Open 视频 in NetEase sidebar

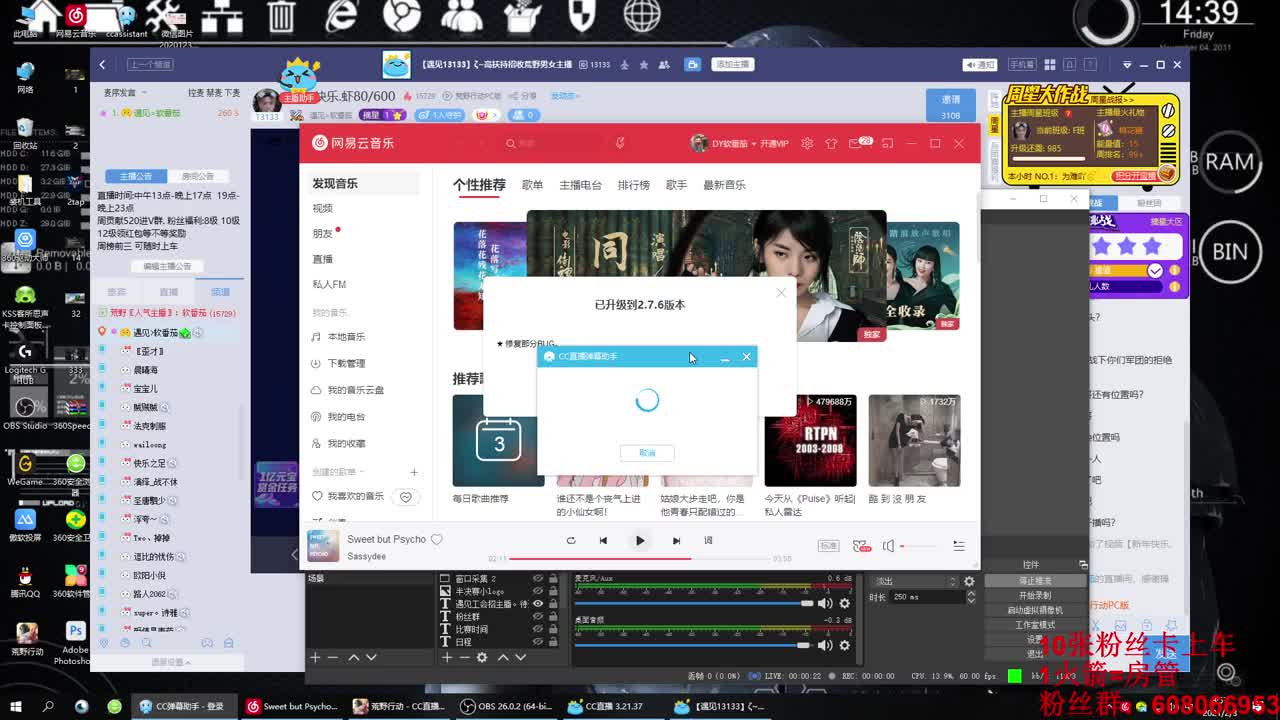pos(322,208)
